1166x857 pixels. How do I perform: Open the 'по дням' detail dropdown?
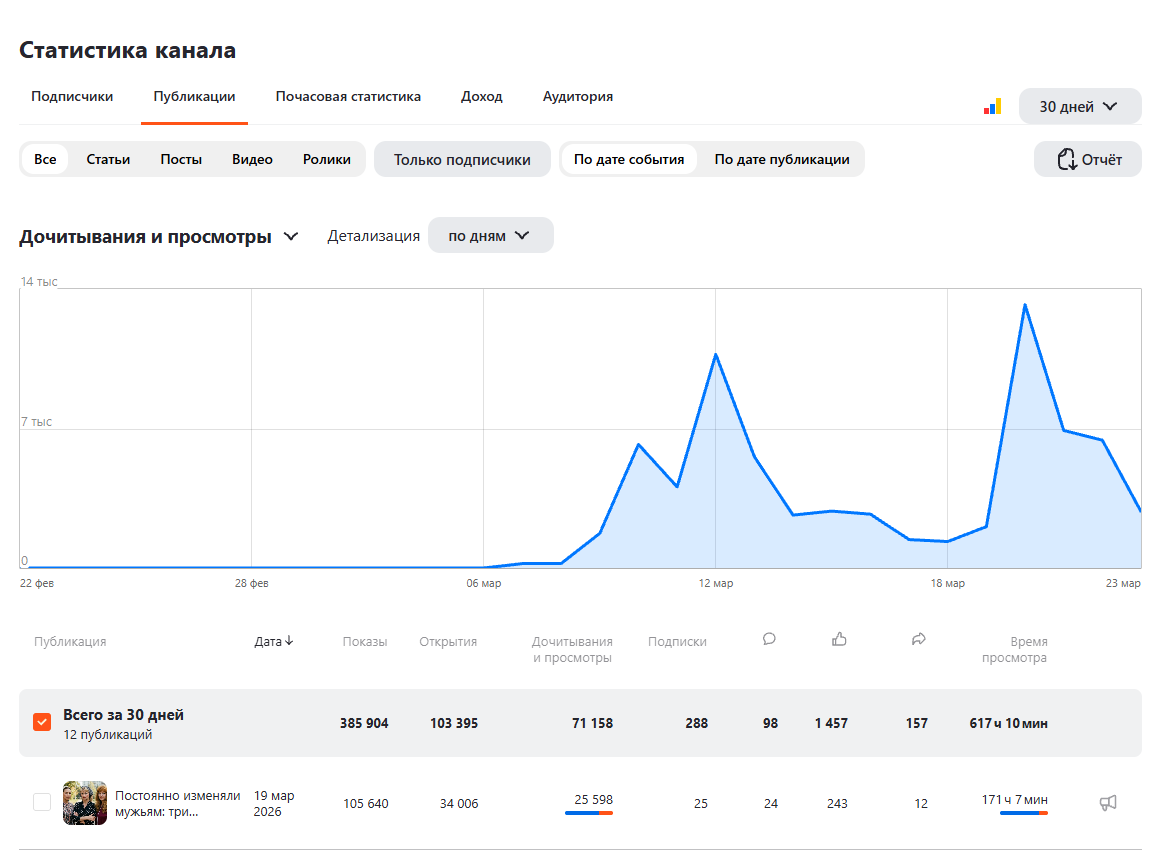(490, 236)
